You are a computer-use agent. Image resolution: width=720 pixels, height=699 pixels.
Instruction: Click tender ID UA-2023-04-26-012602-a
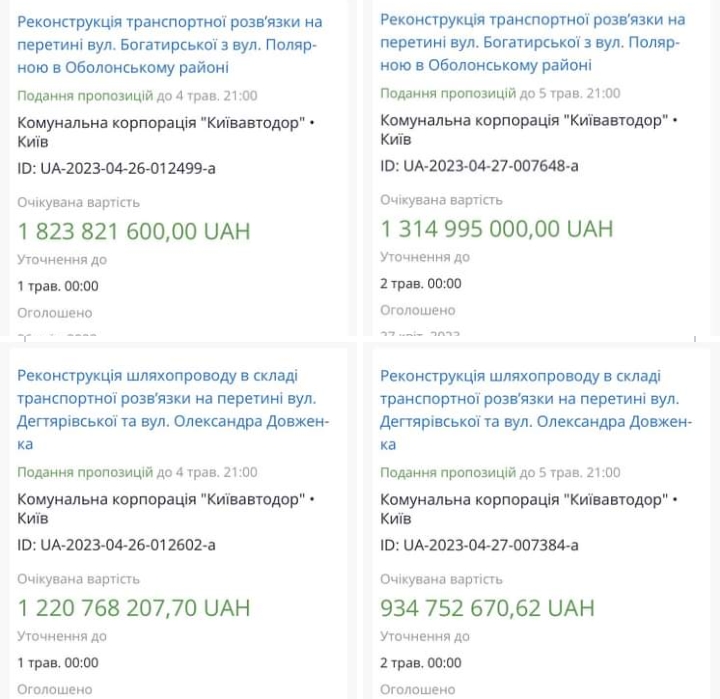coord(116,545)
